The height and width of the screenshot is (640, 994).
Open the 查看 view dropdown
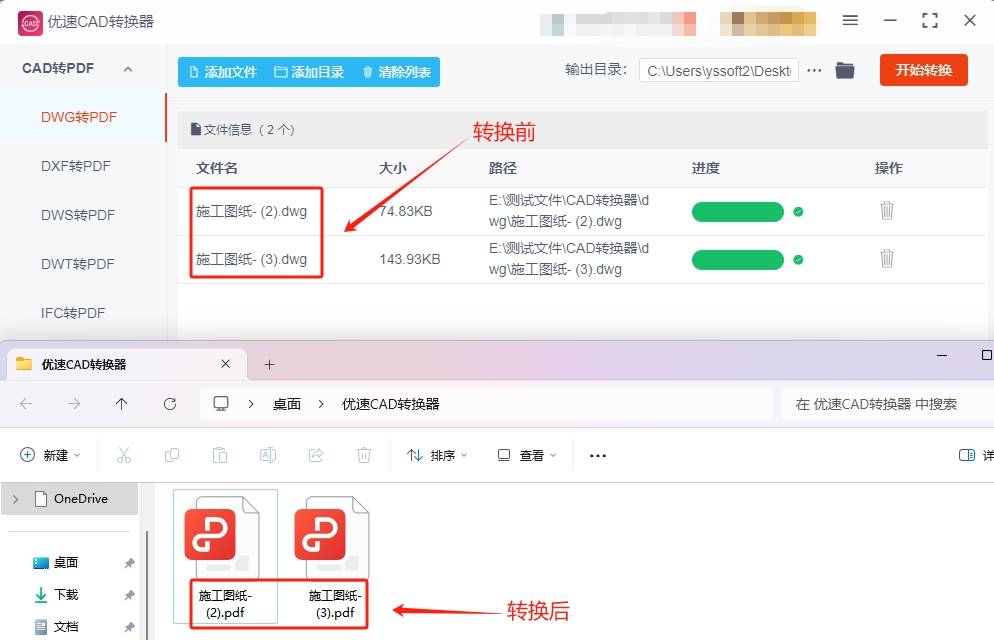click(x=527, y=455)
